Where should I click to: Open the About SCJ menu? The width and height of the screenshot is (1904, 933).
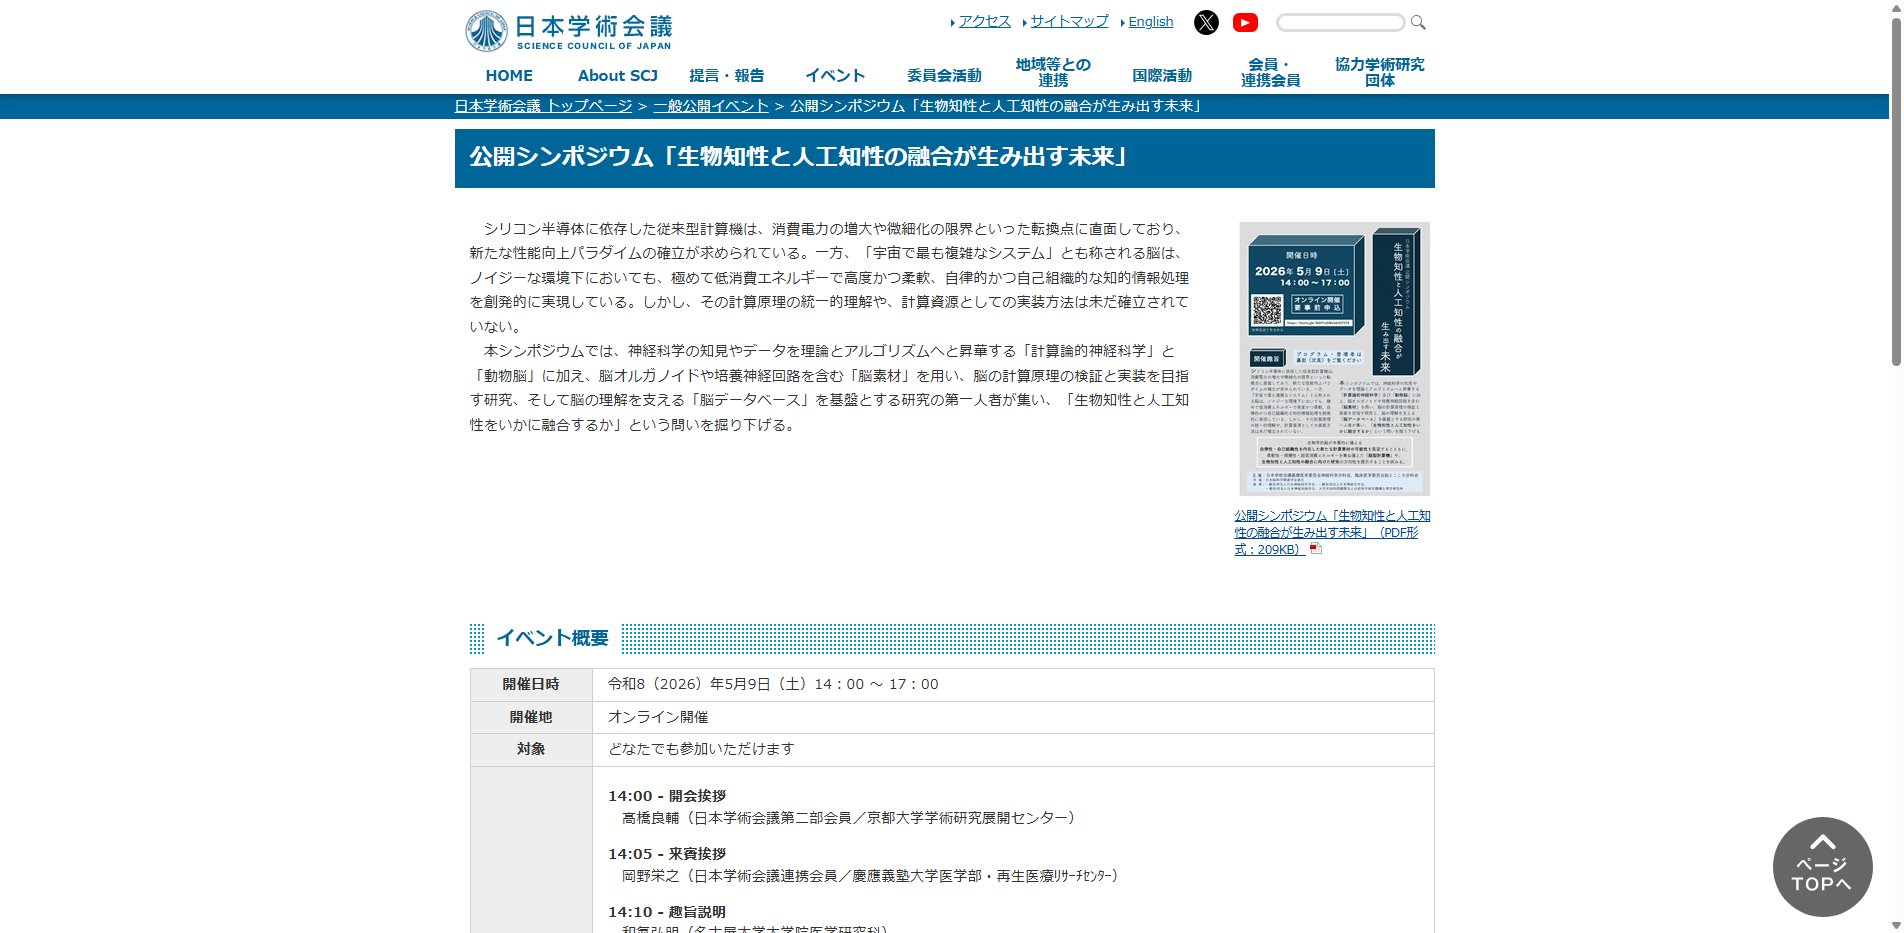617,75
